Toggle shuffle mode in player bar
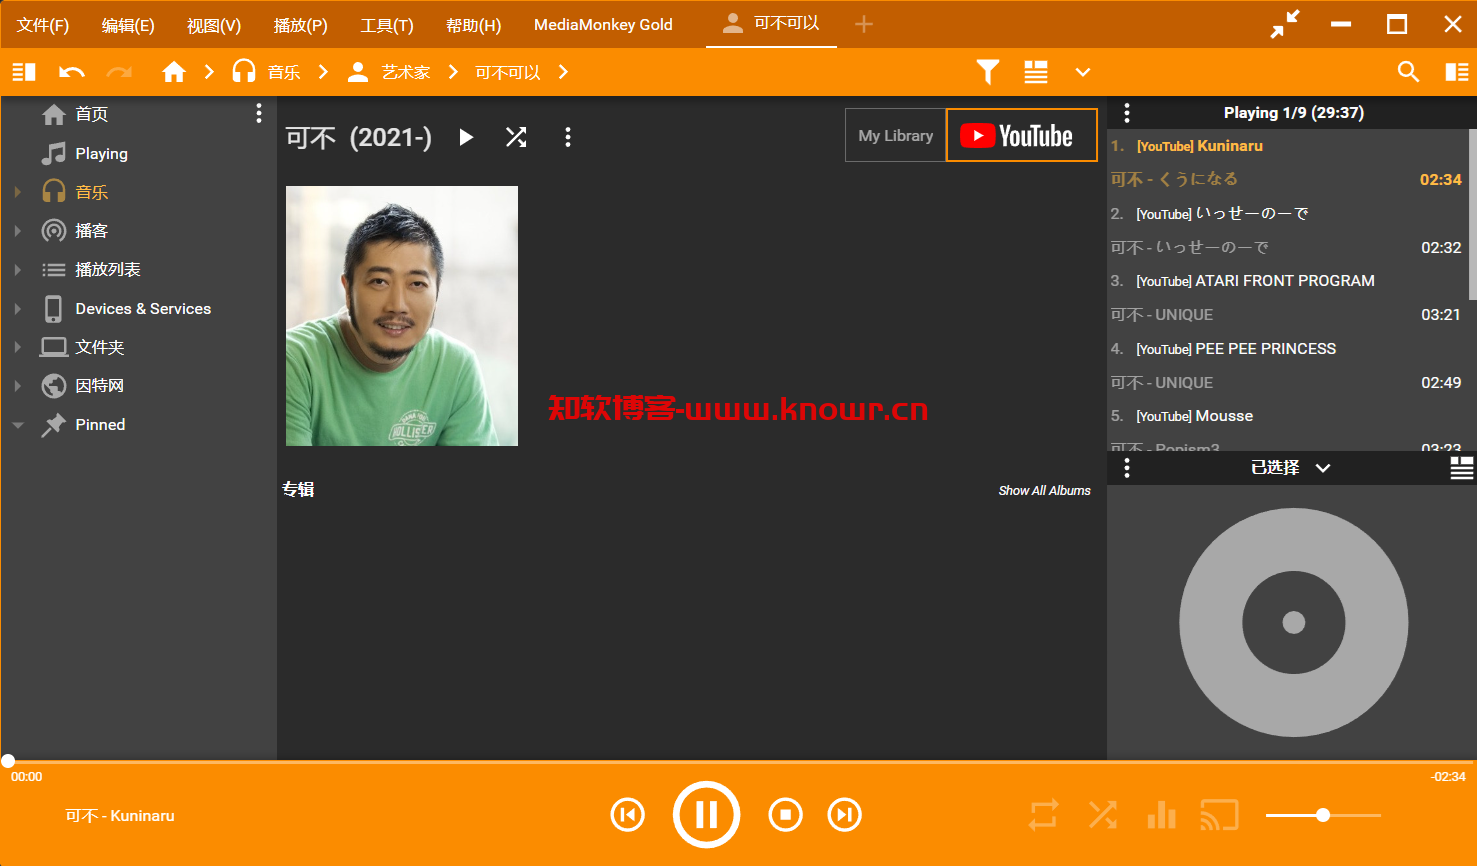The height and width of the screenshot is (866, 1477). pyautogui.click(x=1103, y=815)
